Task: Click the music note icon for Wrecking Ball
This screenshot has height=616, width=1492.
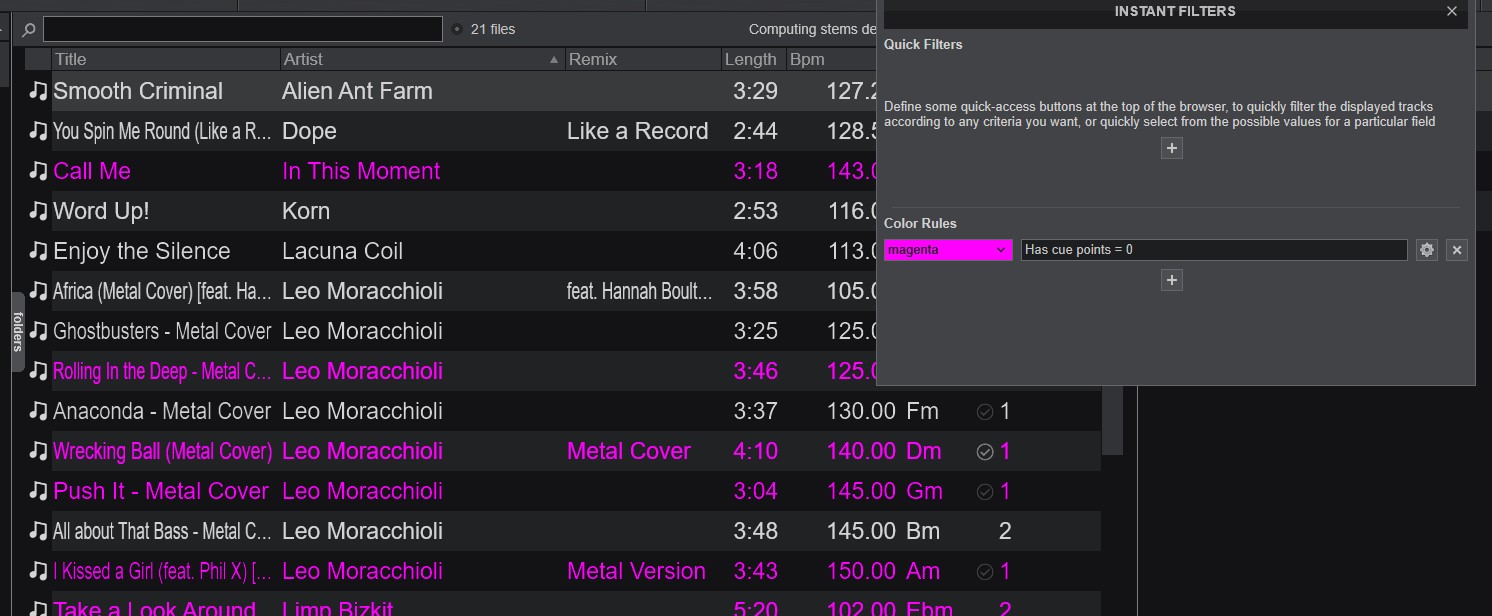Action: pyautogui.click(x=38, y=451)
